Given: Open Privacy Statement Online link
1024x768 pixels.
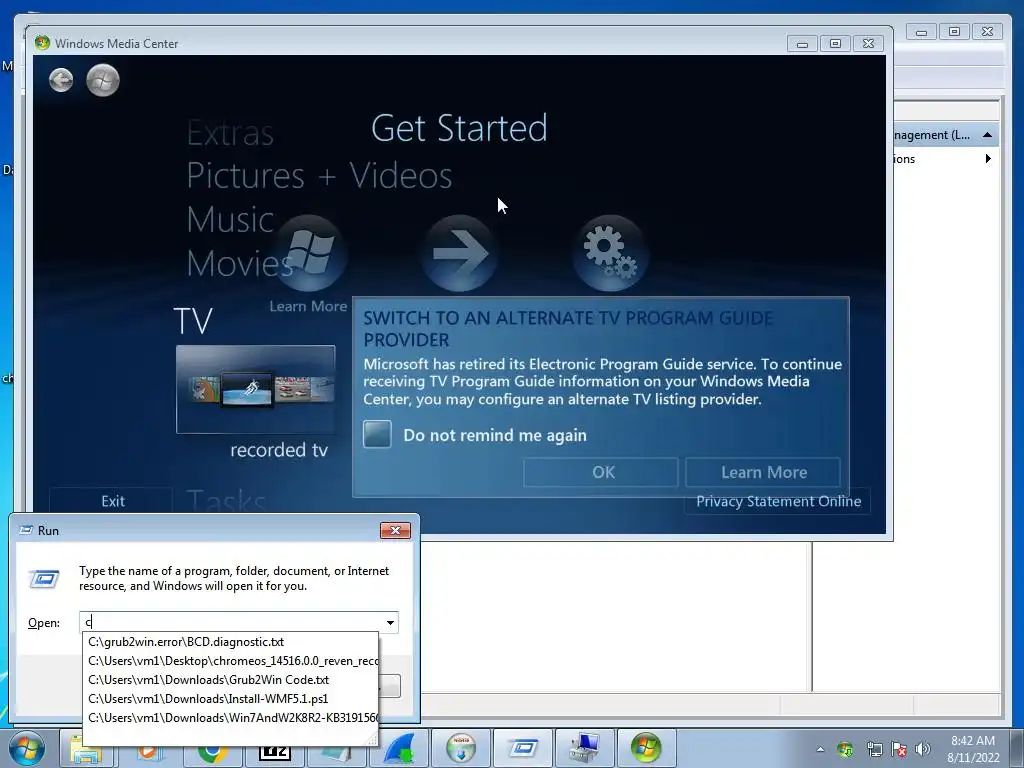Looking at the screenshot, I should (778, 502).
